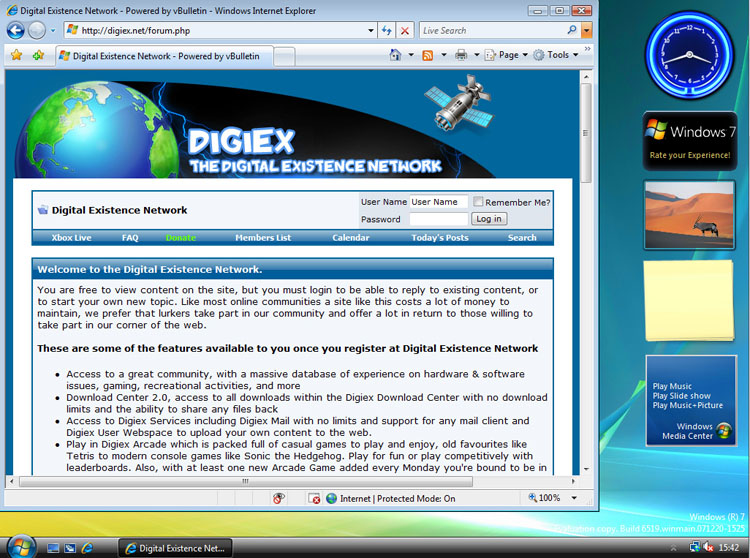Screen dimensions: 750x558
Task: Click the Today's Posts navigation item
Action: [440, 238]
